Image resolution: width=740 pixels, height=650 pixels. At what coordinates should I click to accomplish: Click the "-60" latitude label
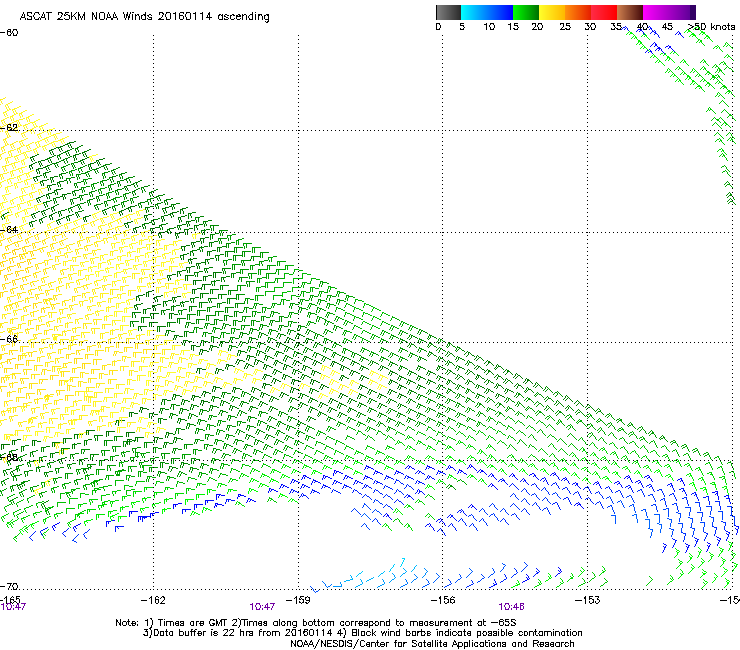9,33
